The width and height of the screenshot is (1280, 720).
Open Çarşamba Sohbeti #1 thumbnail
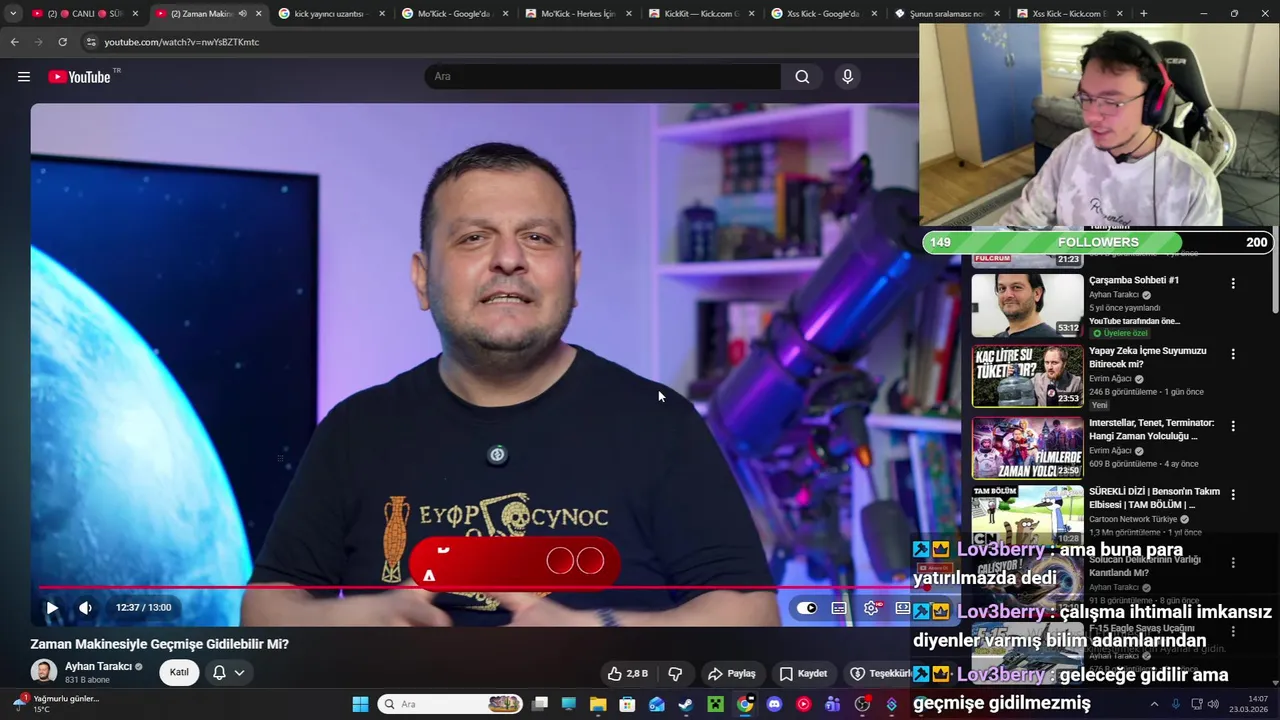click(1027, 306)
